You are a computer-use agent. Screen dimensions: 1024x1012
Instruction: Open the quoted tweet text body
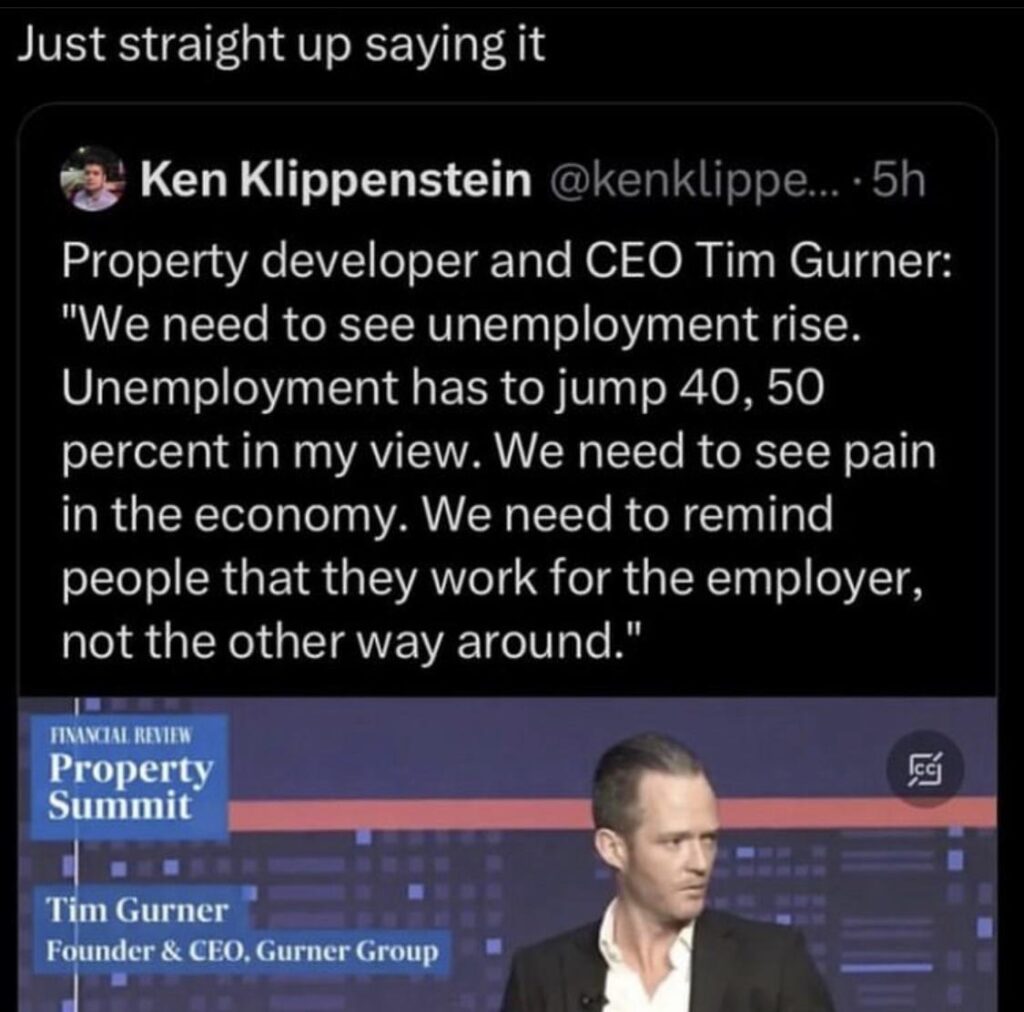coord(500,450)
